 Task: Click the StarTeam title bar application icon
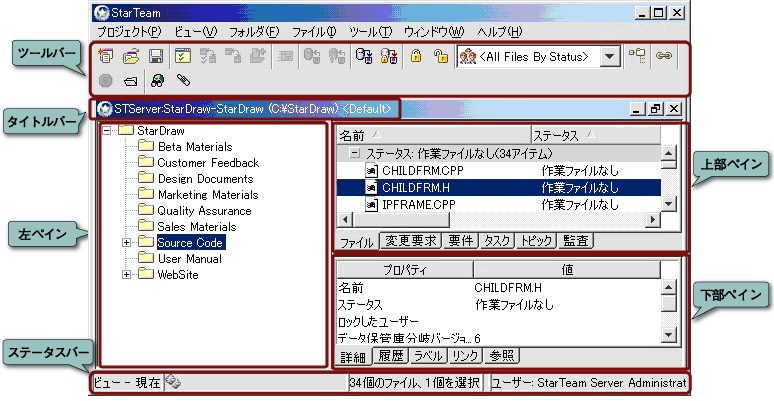point(102,12)
